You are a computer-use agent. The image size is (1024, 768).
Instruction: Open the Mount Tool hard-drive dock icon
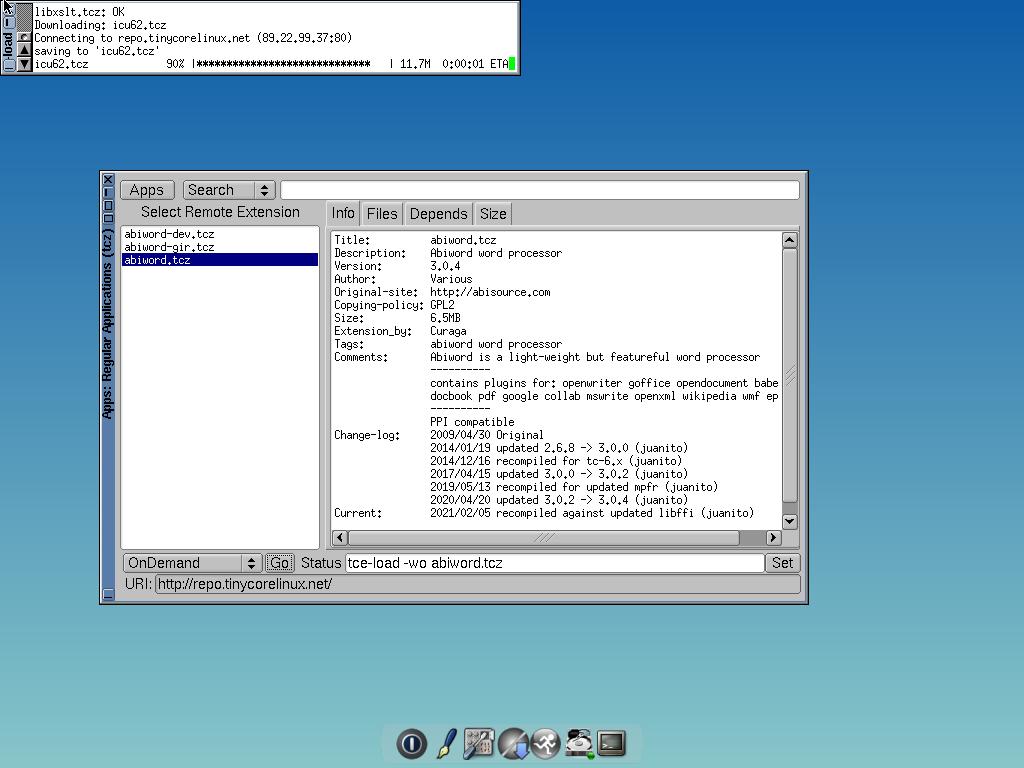[579, 743]
